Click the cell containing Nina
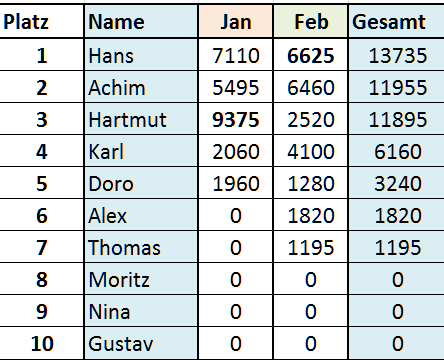 (x=141, y=311)
